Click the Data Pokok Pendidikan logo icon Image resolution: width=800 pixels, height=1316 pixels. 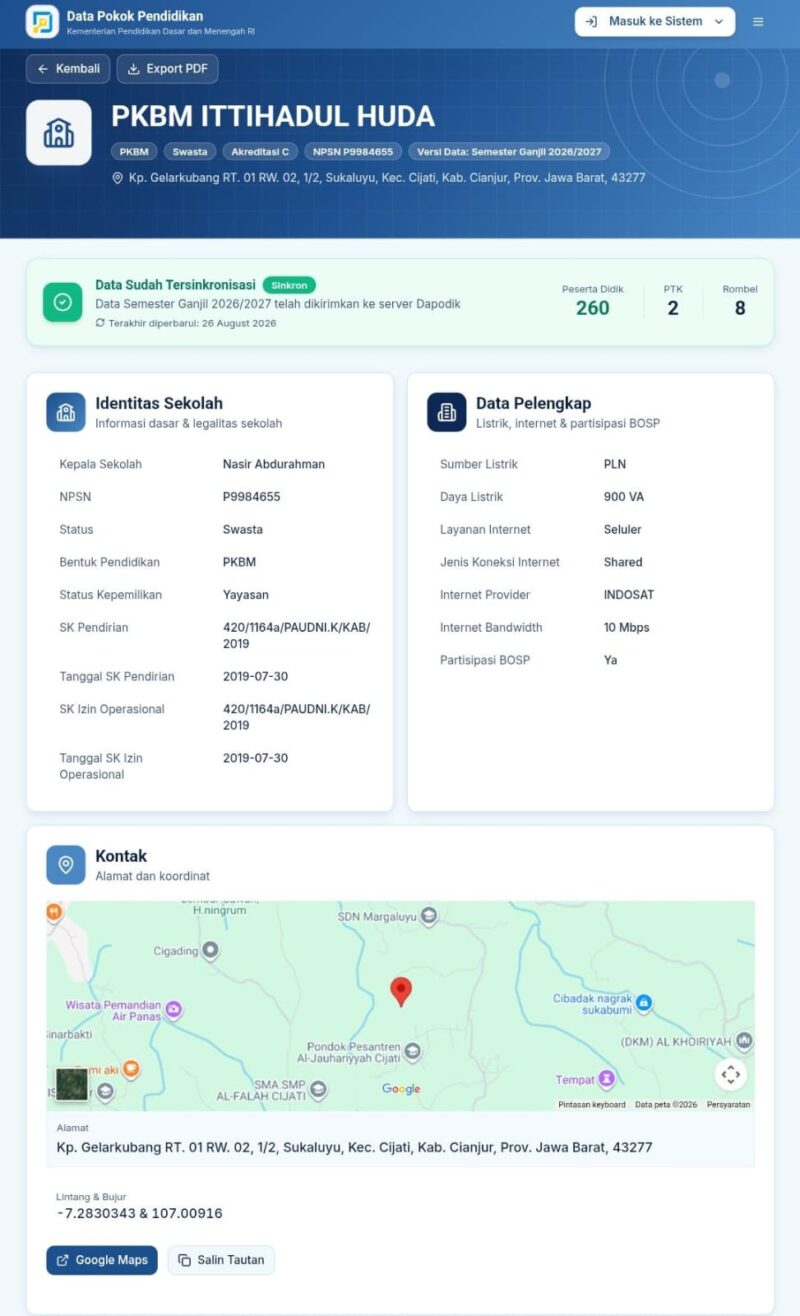tap(42, 21)
